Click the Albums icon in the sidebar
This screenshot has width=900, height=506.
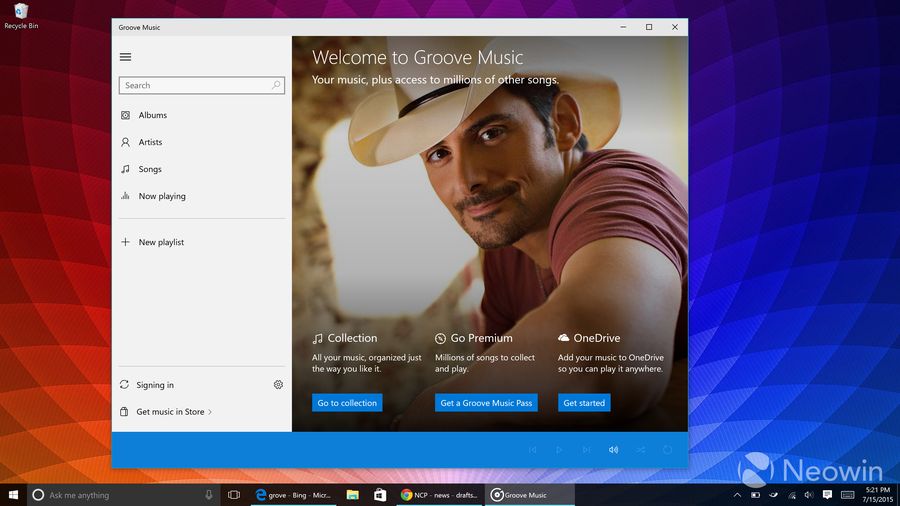(125, 115)
